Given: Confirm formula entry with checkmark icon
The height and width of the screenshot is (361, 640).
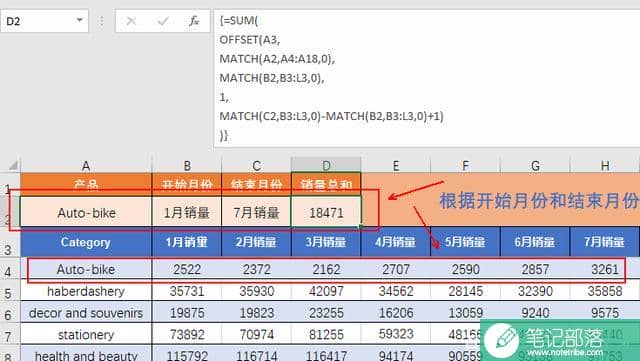Looking at the screenshot, I should (x=163, y=21).
